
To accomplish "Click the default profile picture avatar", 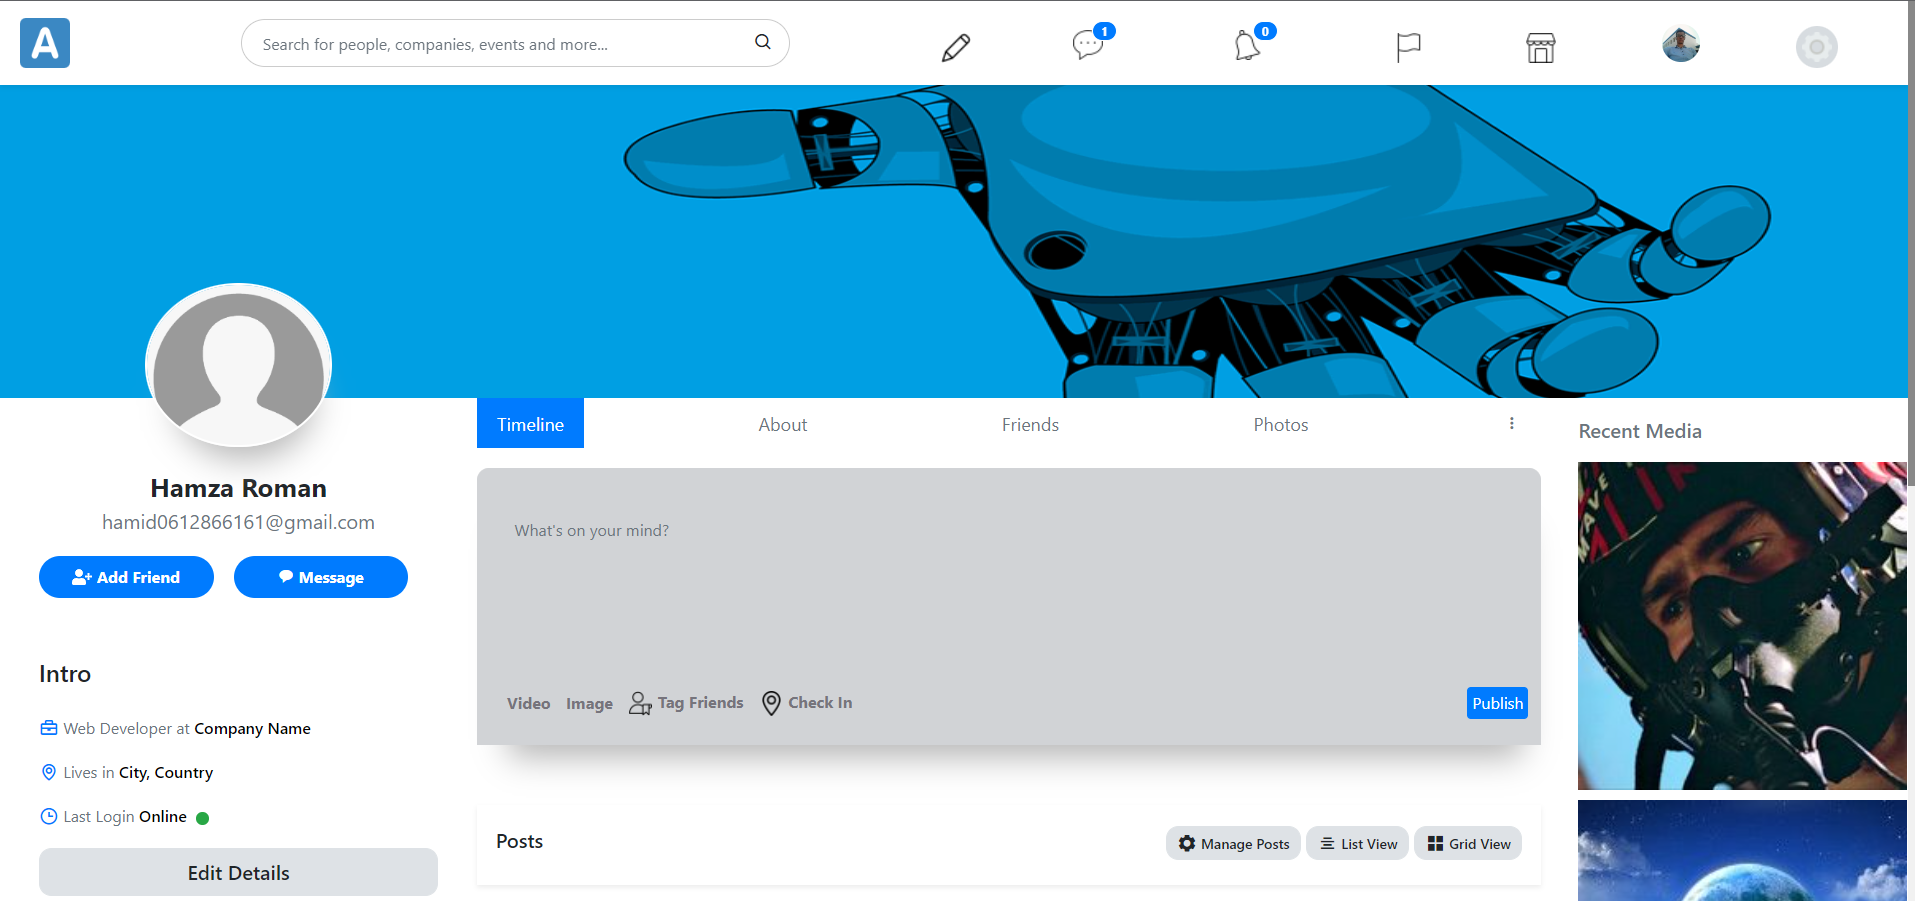I will [238, 365].
